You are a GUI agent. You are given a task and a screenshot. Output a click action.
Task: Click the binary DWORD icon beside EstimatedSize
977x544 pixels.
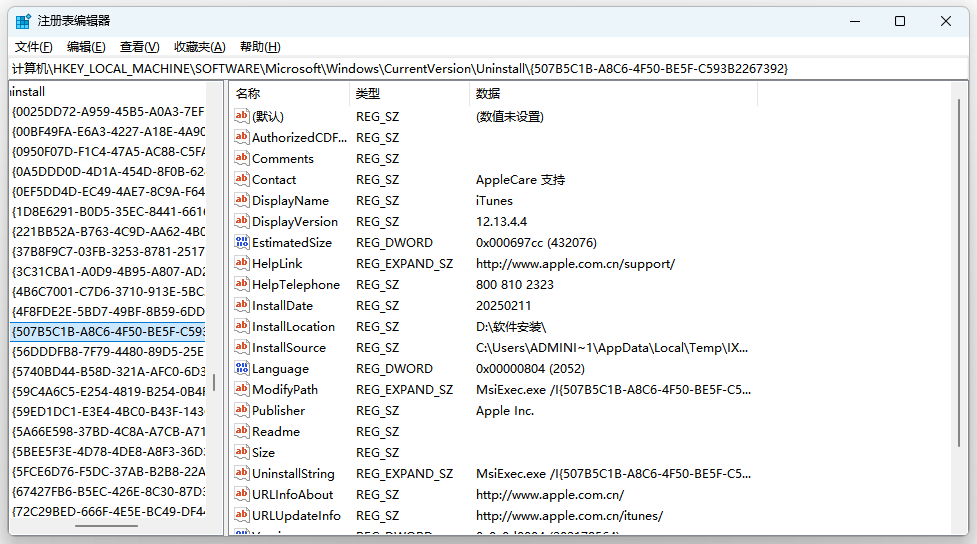pos(242,242)
